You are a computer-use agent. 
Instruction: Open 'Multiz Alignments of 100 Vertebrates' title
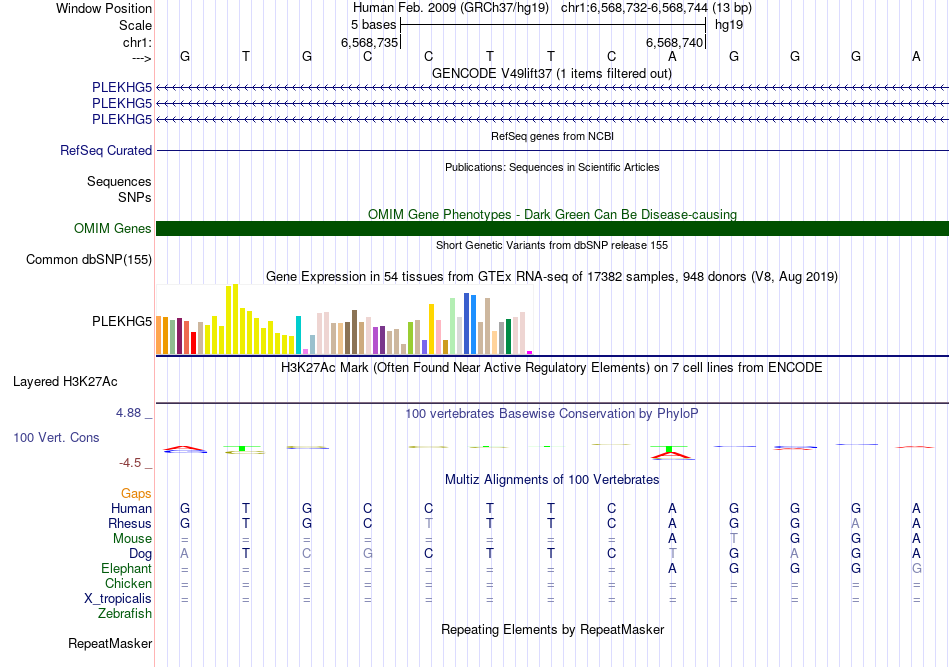552,480
